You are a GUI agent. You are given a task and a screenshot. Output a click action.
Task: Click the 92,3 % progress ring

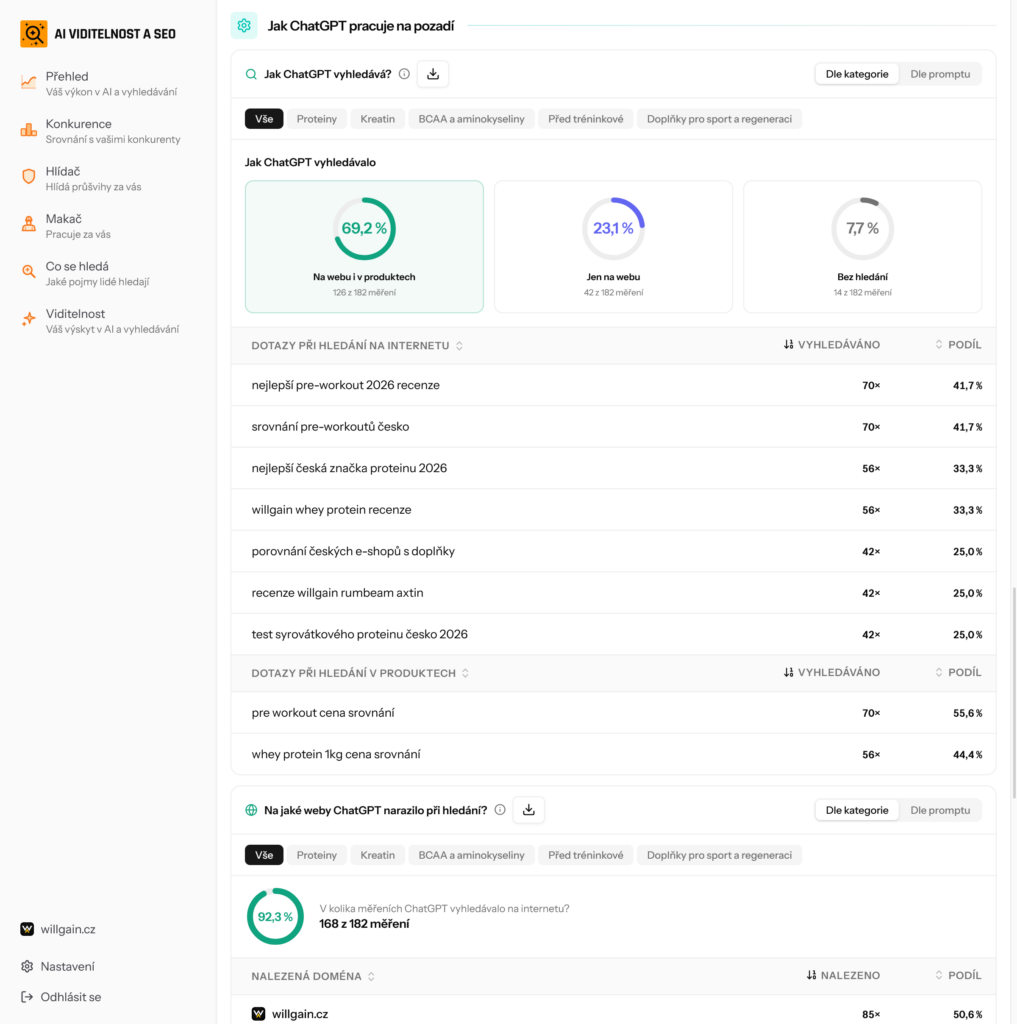275,916
